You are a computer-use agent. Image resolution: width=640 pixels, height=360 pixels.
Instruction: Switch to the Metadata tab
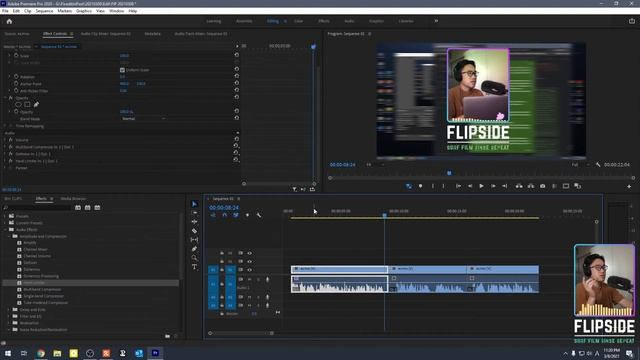tap(153, 34)
